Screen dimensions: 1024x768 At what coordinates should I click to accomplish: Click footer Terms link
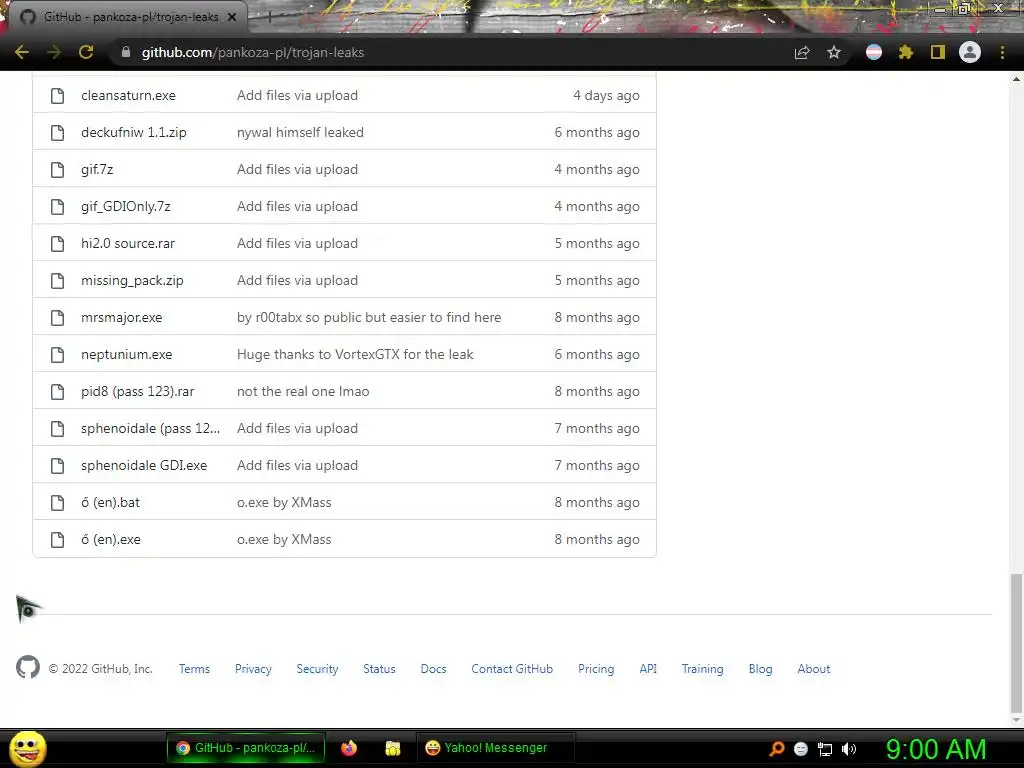pyautogui.click(x=195, y=669)
